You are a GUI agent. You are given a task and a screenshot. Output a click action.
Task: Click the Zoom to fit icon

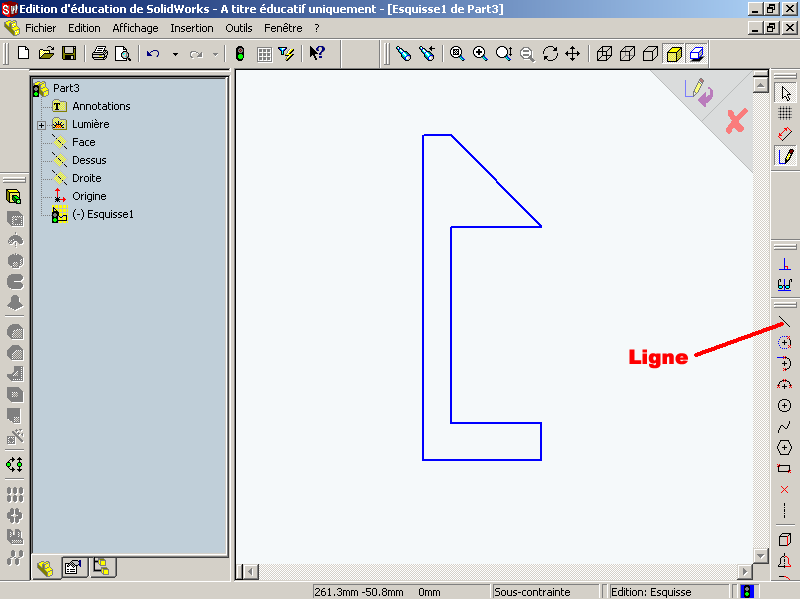457,53
